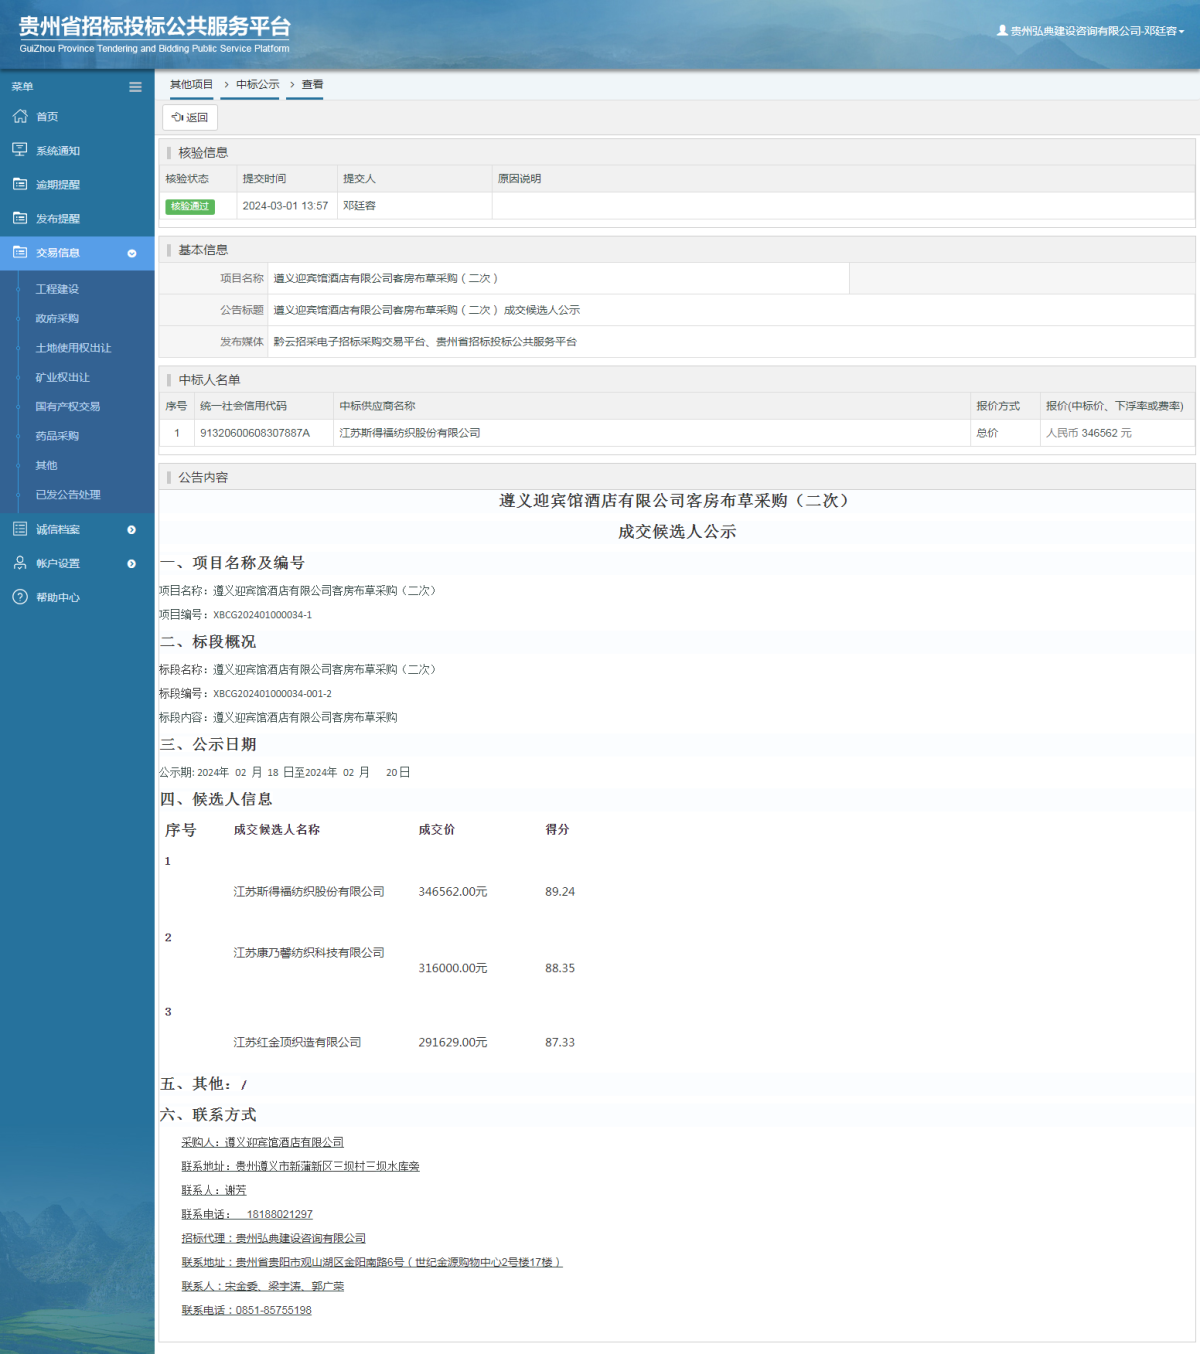Select 土地使用权出让 submenu item
The width and height of the screenshot is (1200, 1354).
[73, 348]
